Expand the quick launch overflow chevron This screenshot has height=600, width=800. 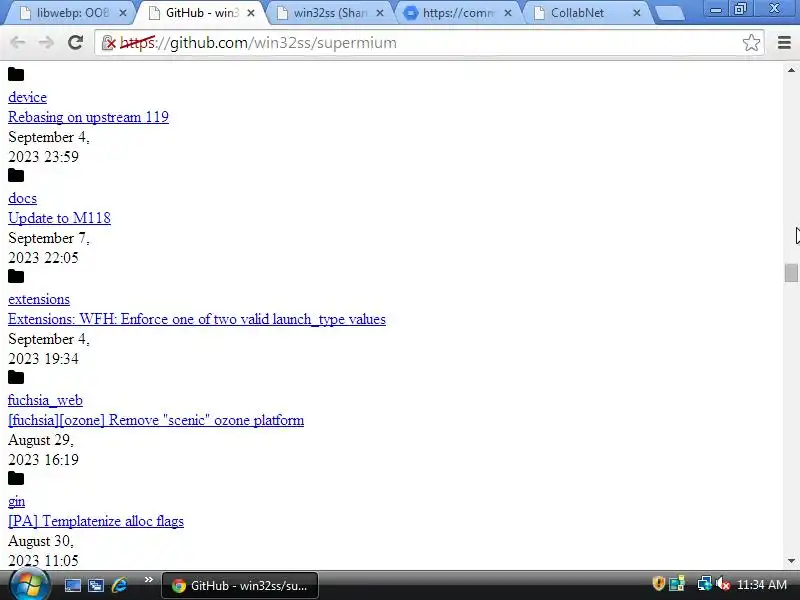point(148,580)
